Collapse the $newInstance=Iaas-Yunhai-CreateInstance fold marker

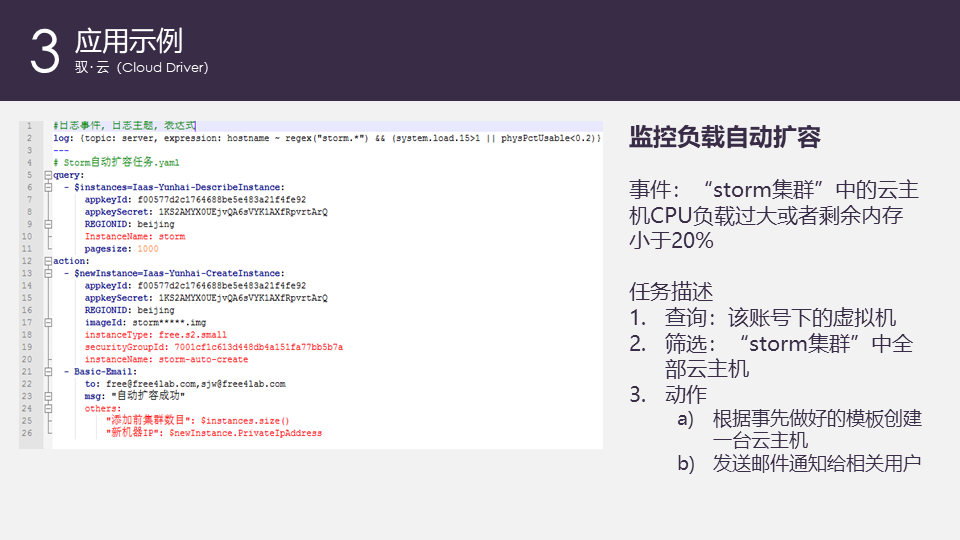48,273
